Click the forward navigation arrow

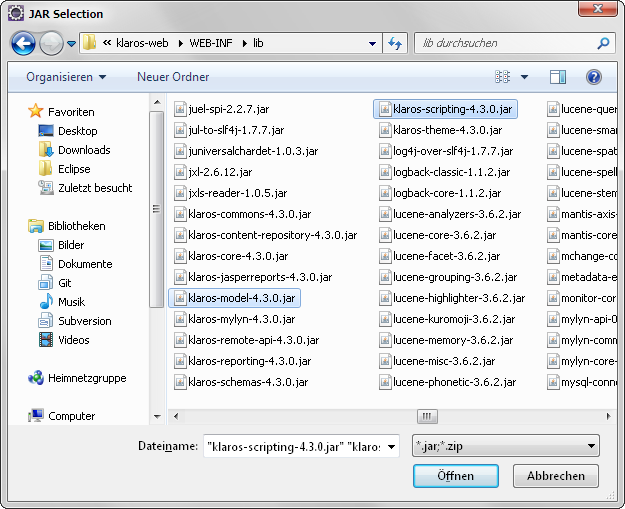tap(51, 43)
